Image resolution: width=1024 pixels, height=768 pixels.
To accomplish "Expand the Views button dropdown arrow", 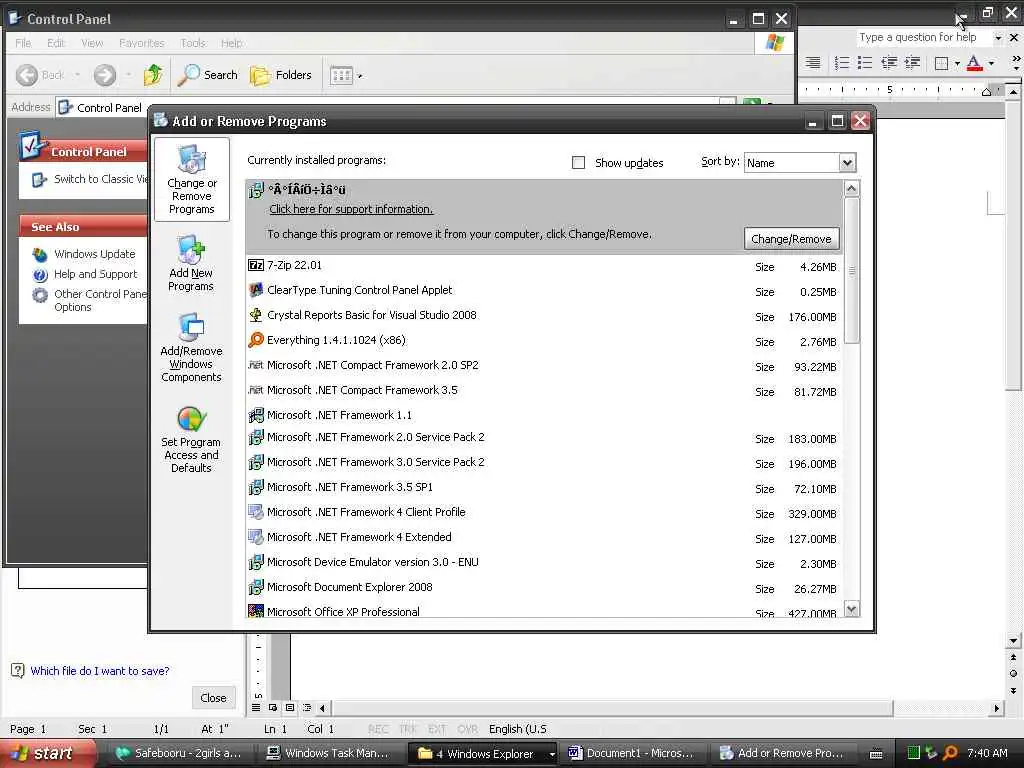I will coord(360,76).
